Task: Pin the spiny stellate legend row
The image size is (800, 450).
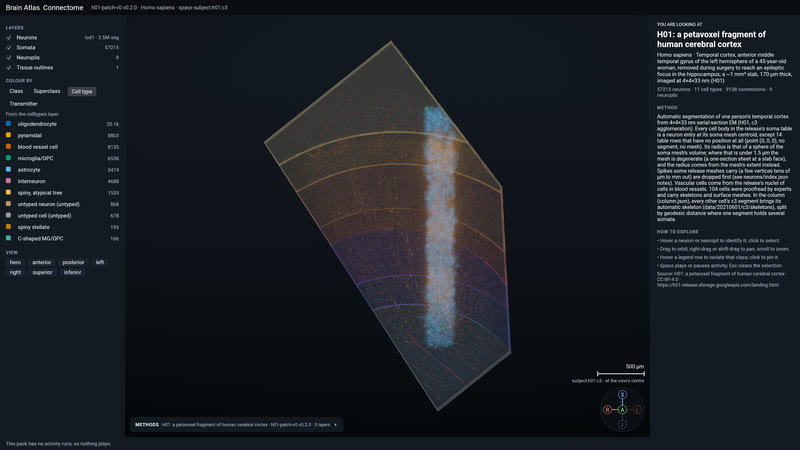Action: click(x=62, y=227)
